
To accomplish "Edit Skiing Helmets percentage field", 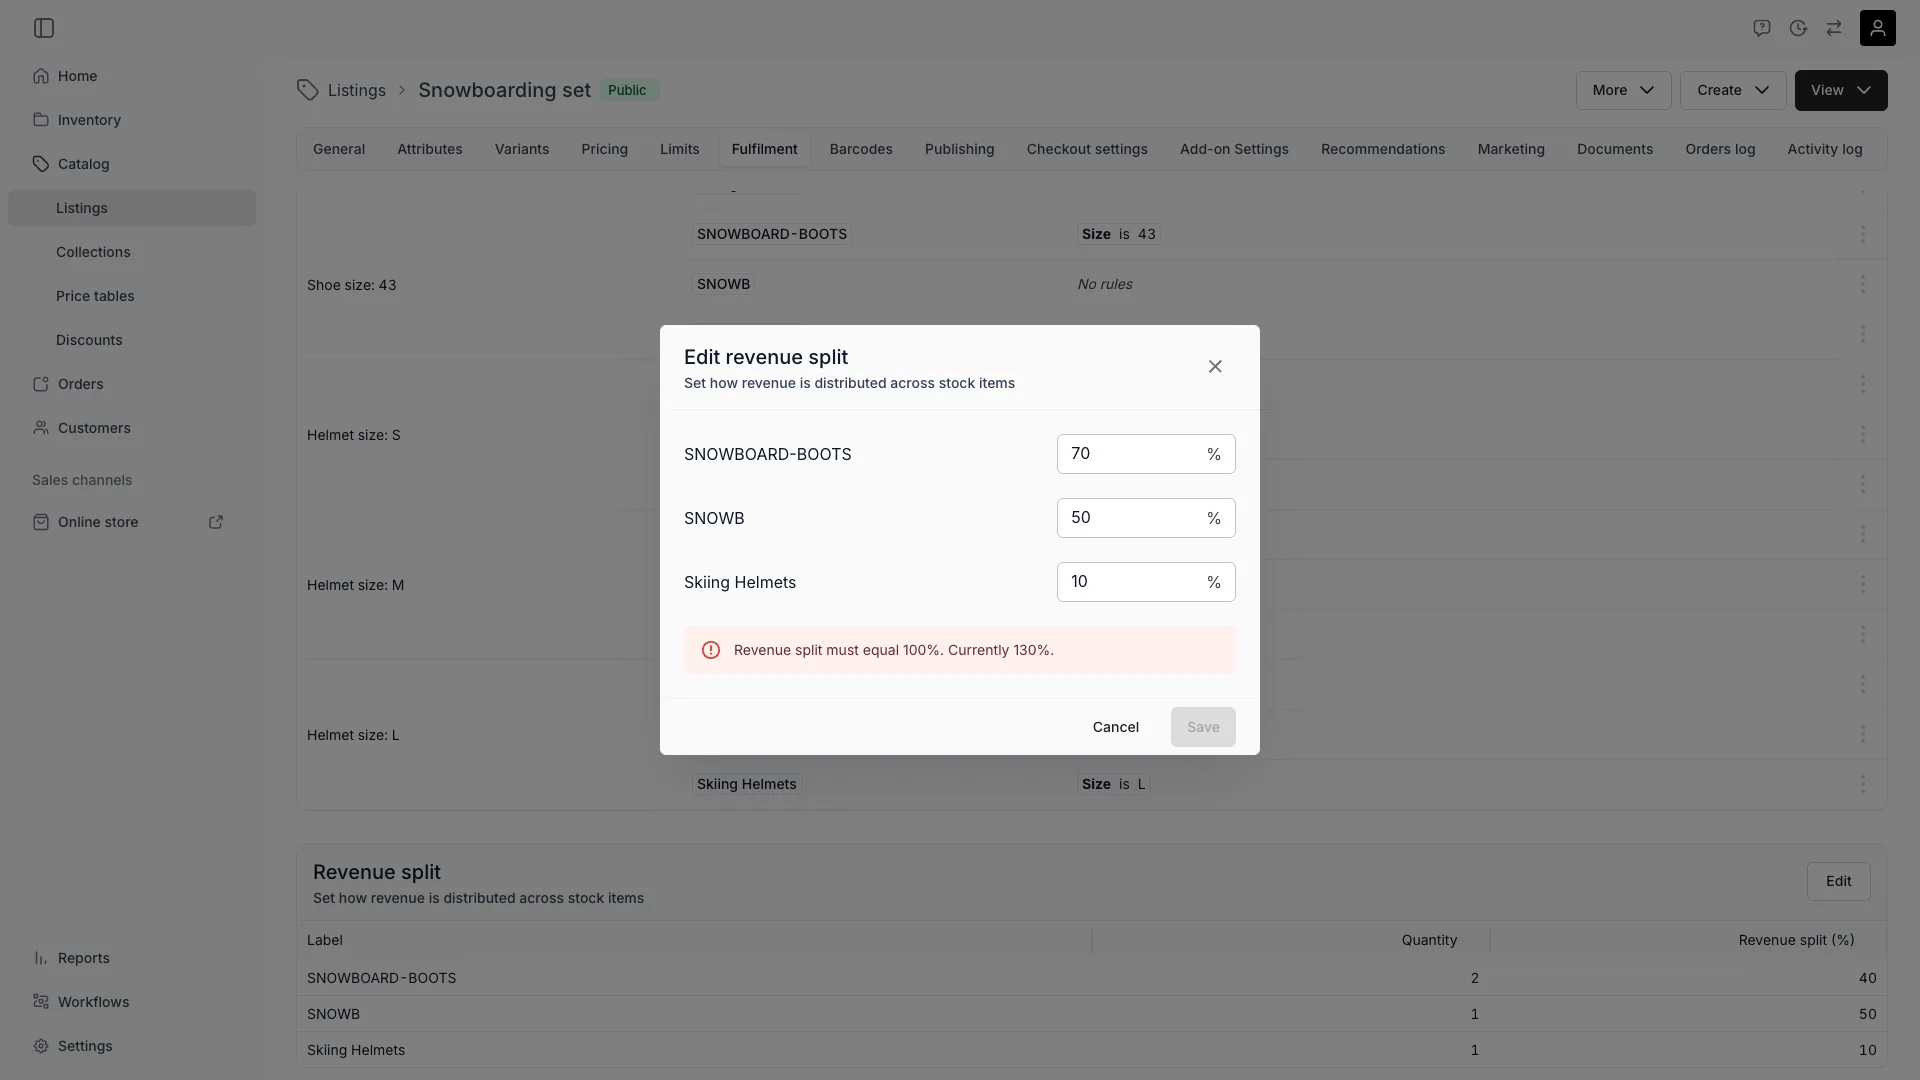I will 1146,582.
